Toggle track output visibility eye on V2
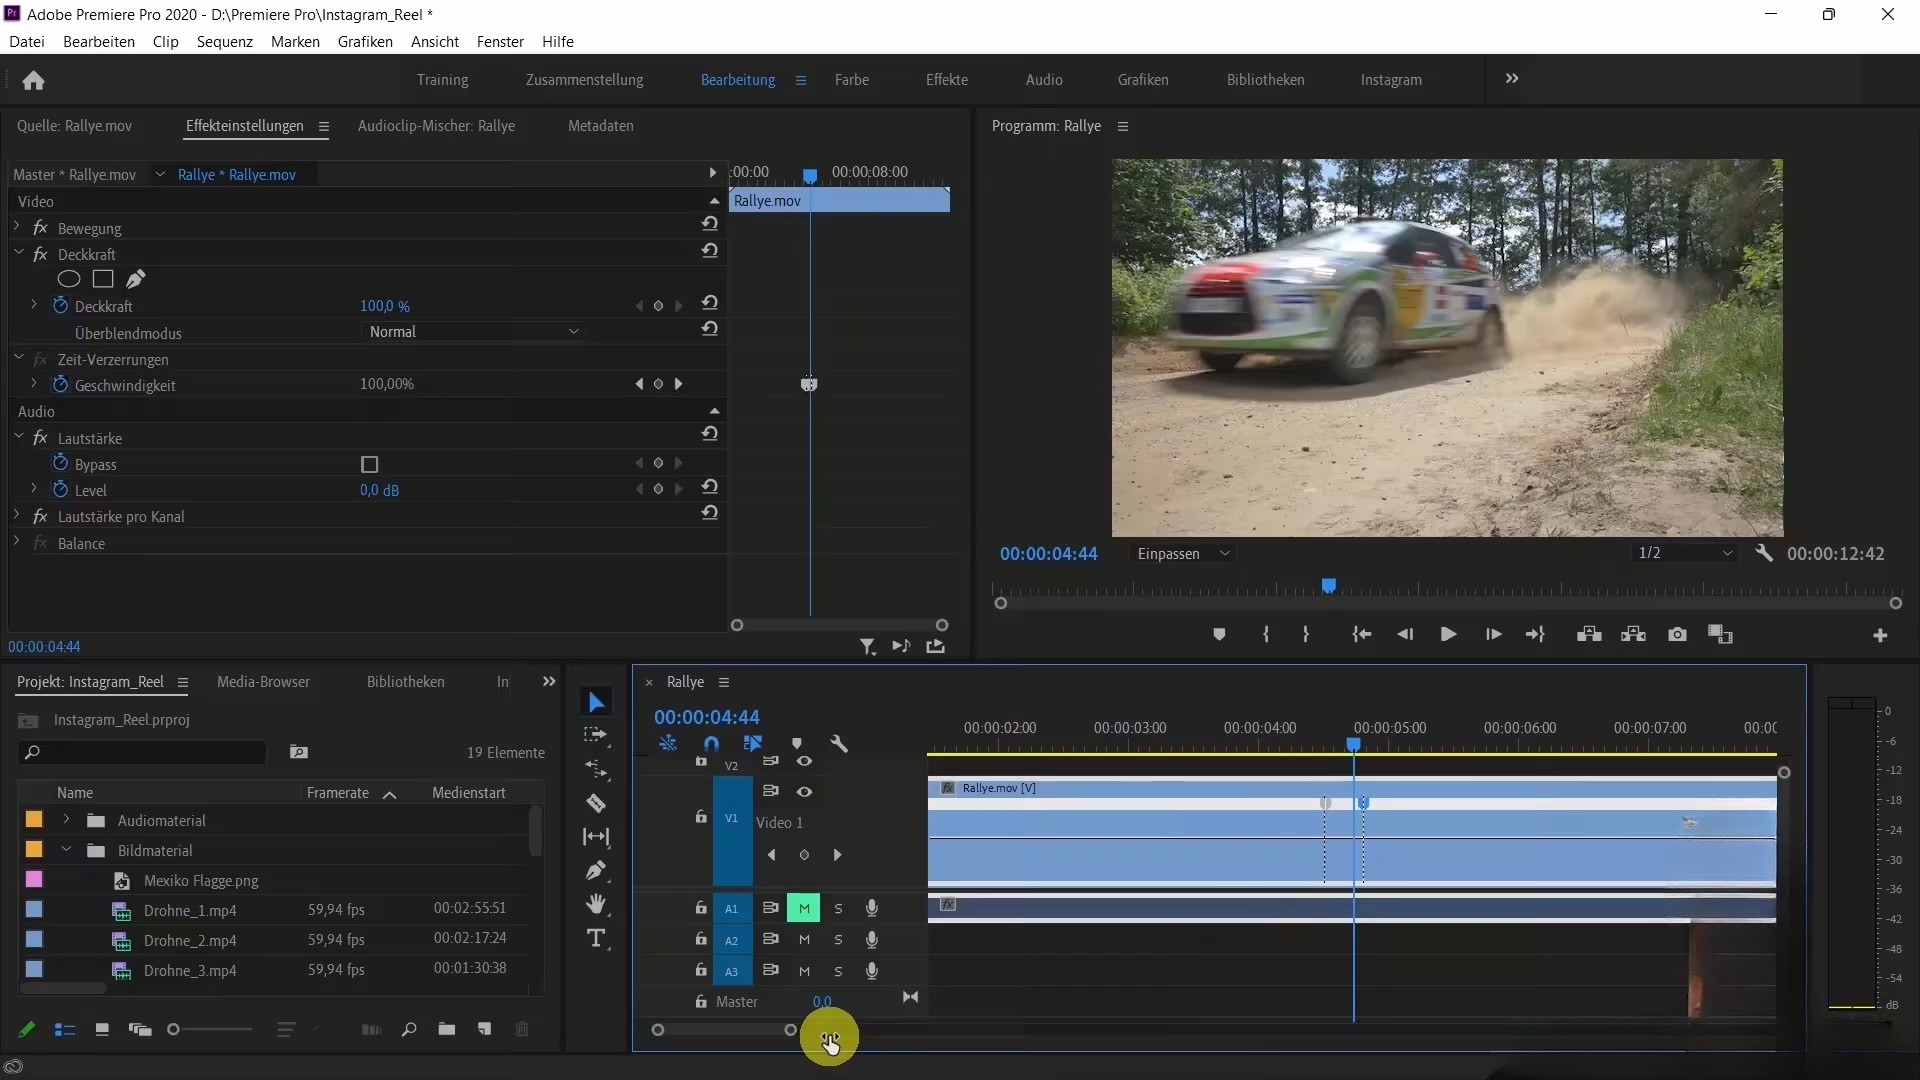Image resolution: width=1920 pixels, height=1080 pixels. click(x=805, y=761)
